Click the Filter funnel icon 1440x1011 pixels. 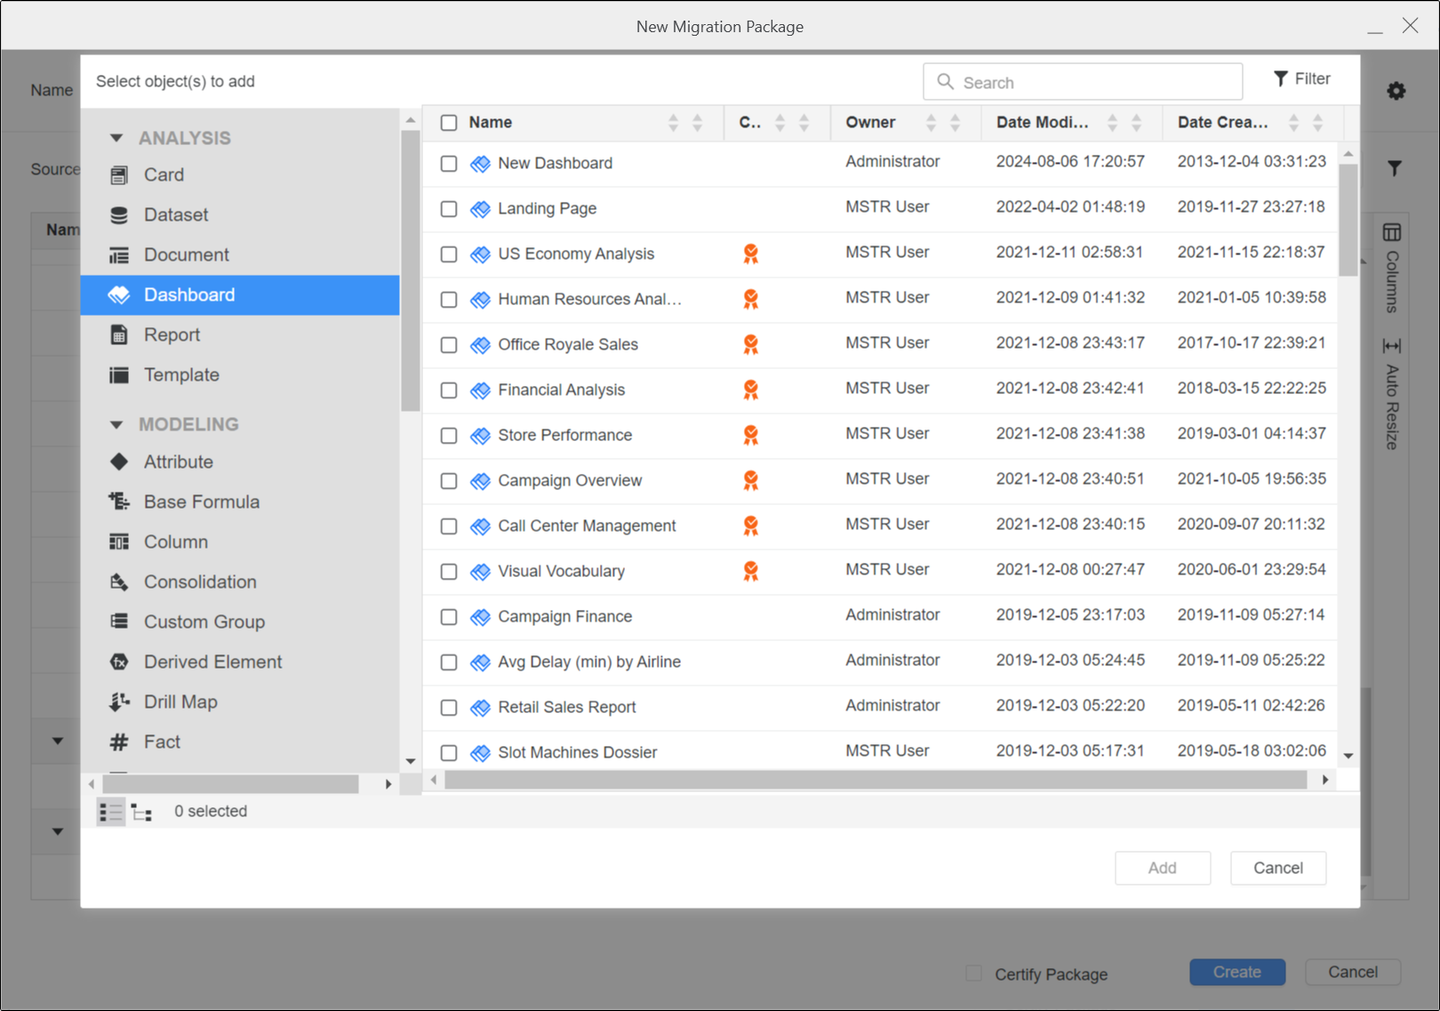point(1281,79)
